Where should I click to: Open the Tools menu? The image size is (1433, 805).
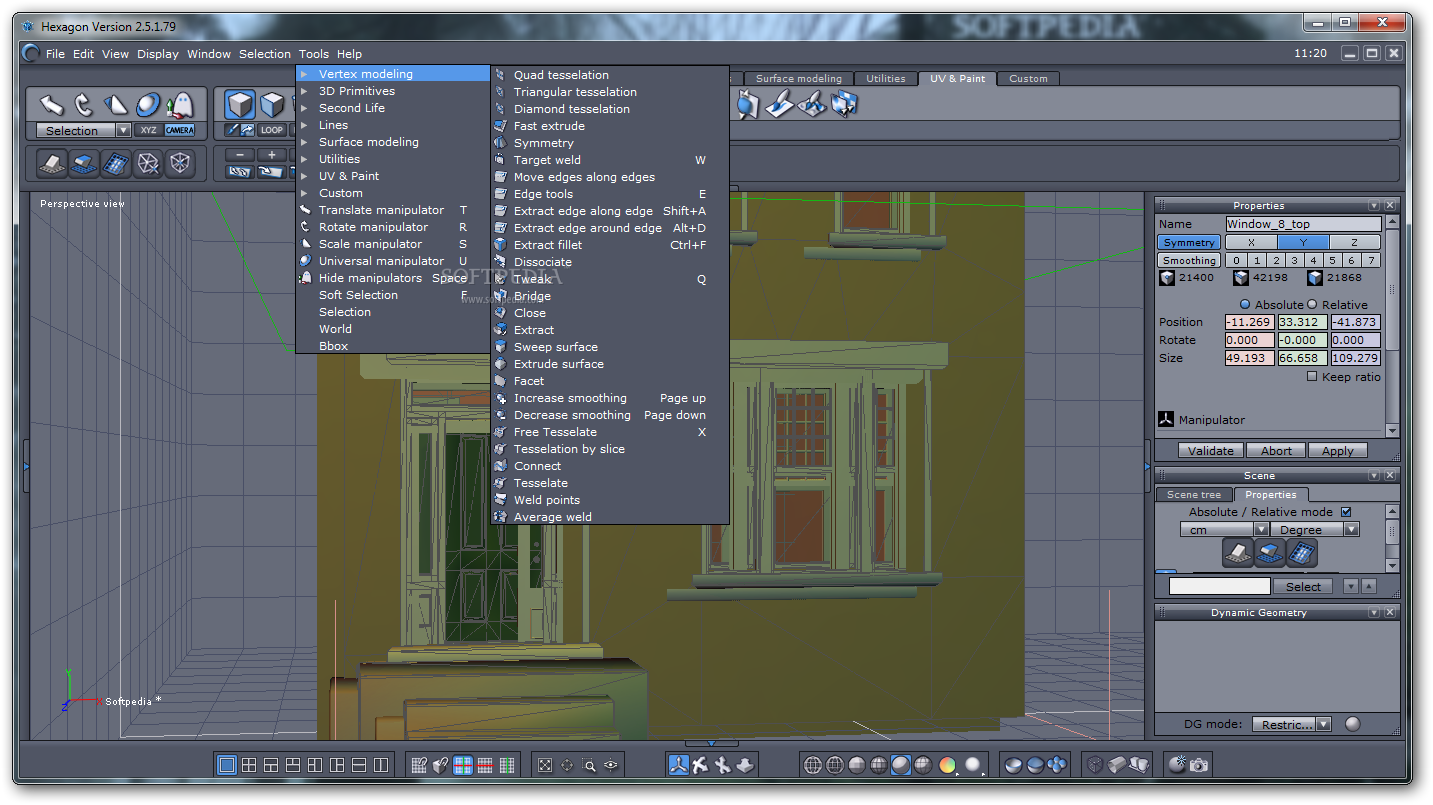[313, 54]
